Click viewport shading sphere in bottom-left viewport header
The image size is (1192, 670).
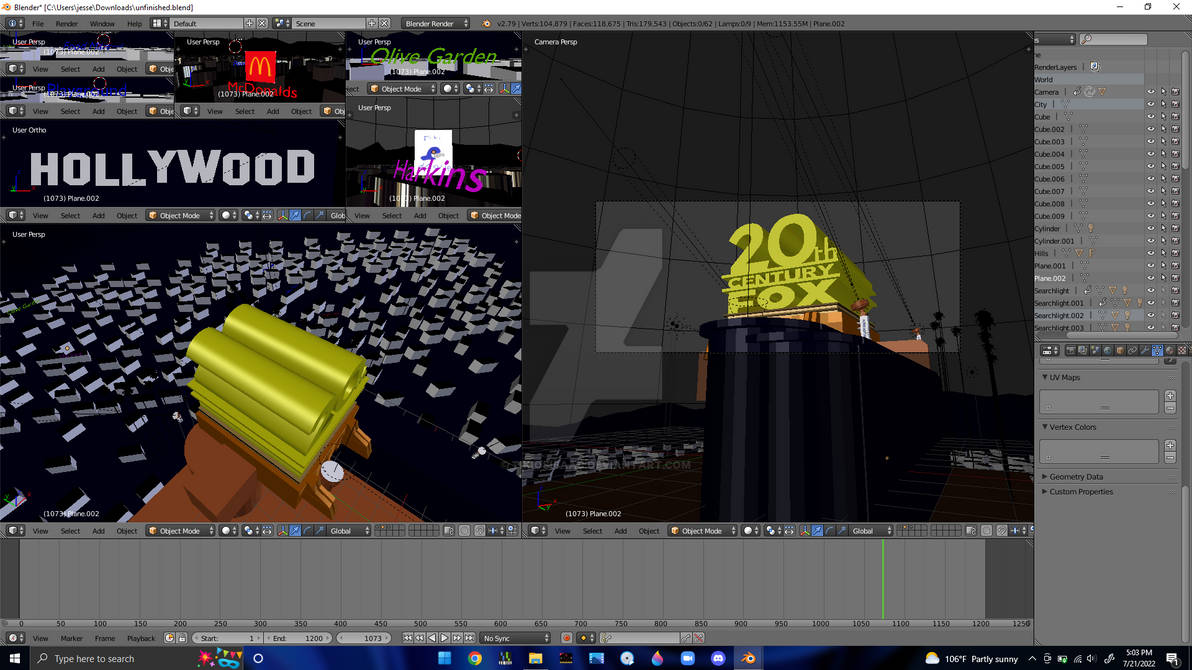coord(227,531)
